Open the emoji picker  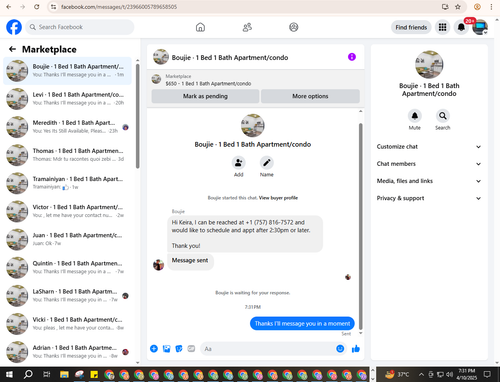click(340, 349)
